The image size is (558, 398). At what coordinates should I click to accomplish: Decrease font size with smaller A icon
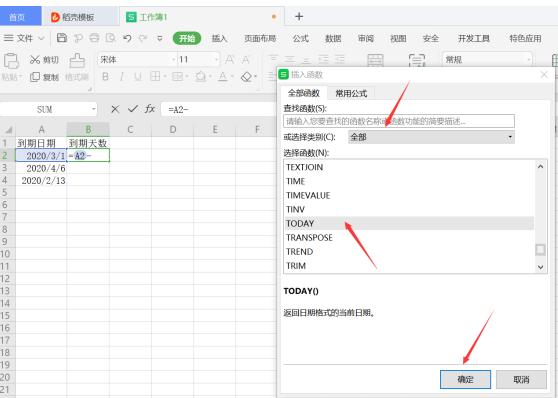(x=246, y=59)
